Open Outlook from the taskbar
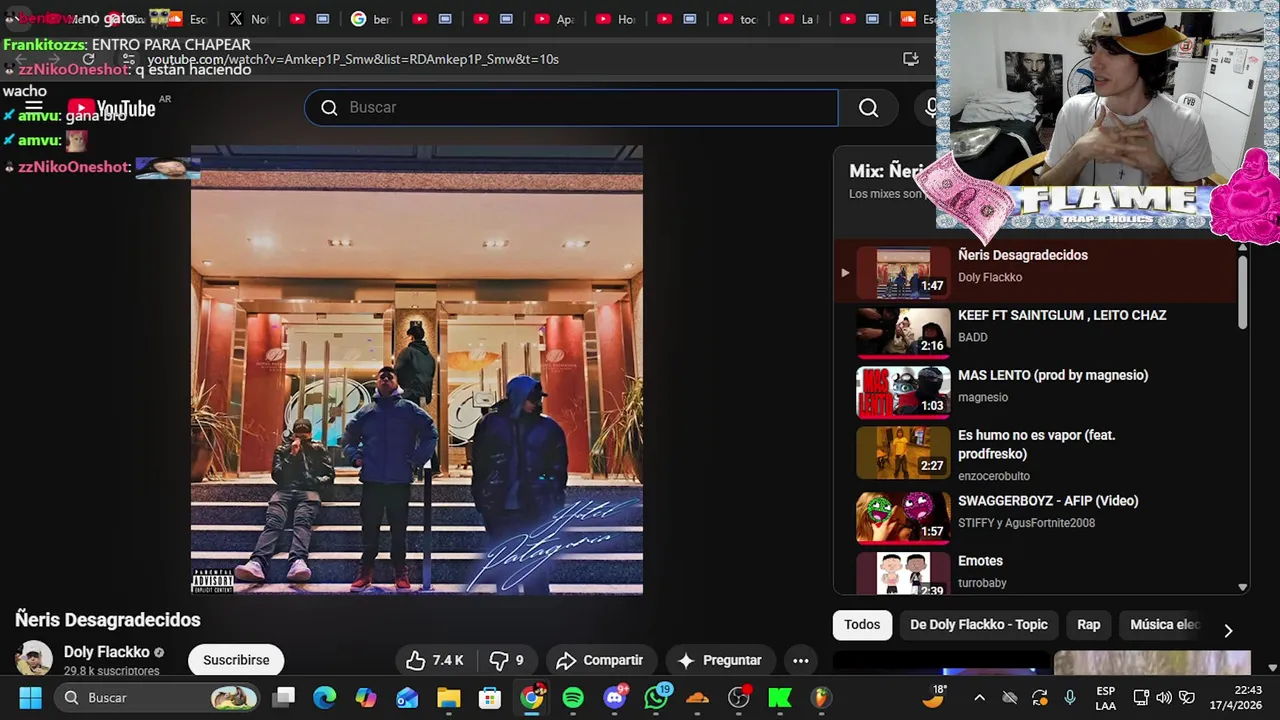 pyautogui.click(x=407, y=698)
